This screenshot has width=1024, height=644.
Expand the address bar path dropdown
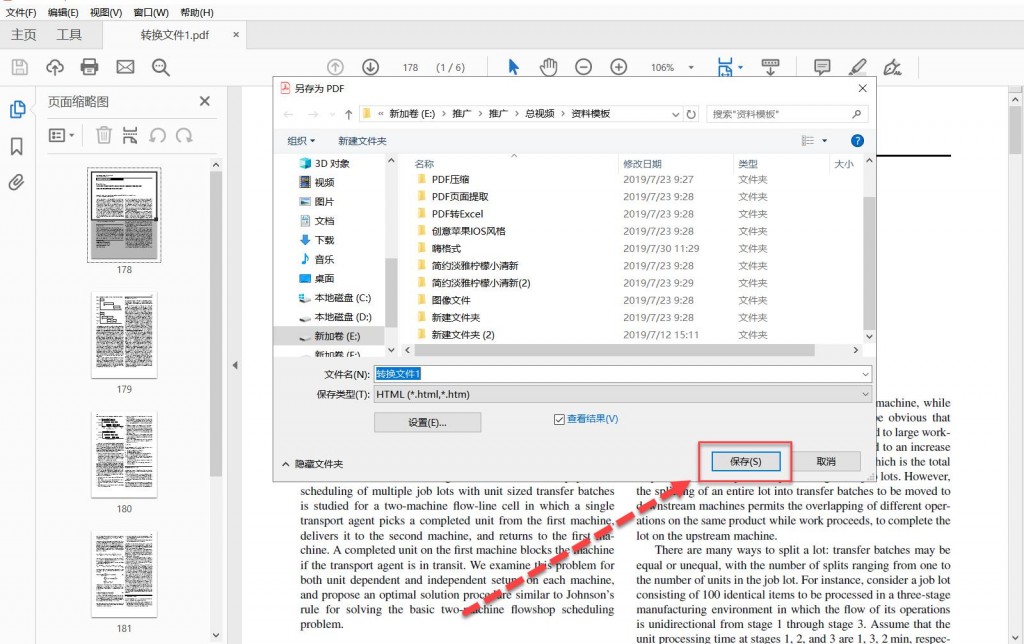point(675,114)
